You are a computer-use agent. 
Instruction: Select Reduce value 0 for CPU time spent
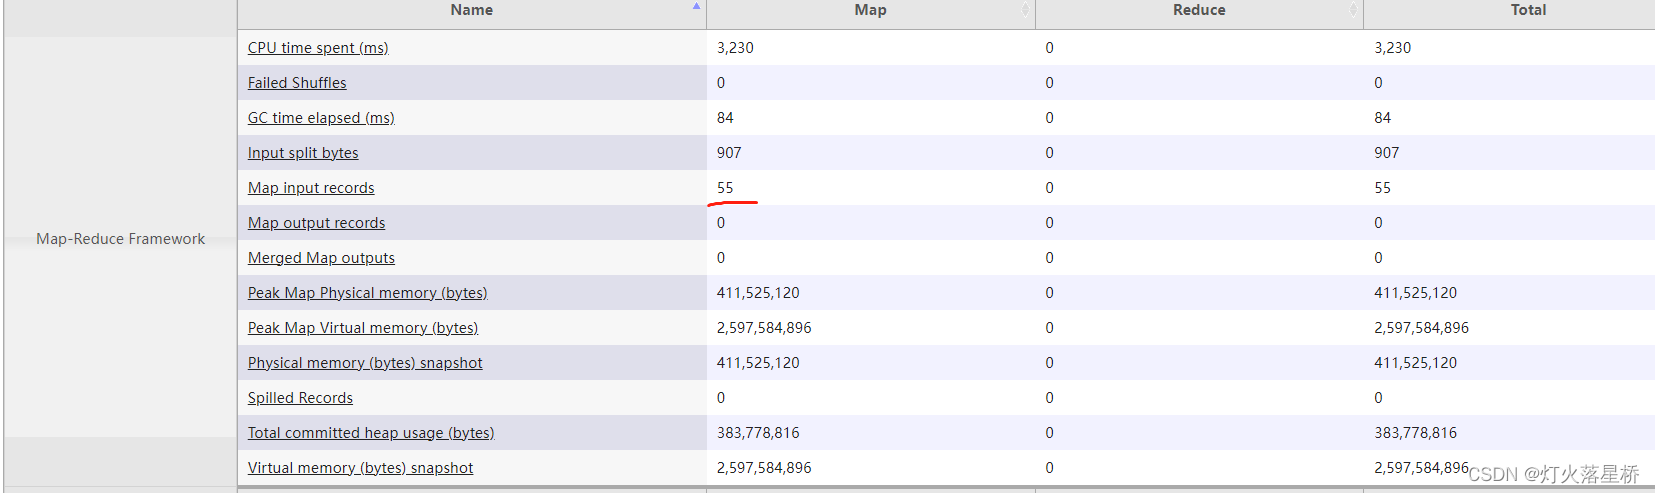(x=1049, y=48)
